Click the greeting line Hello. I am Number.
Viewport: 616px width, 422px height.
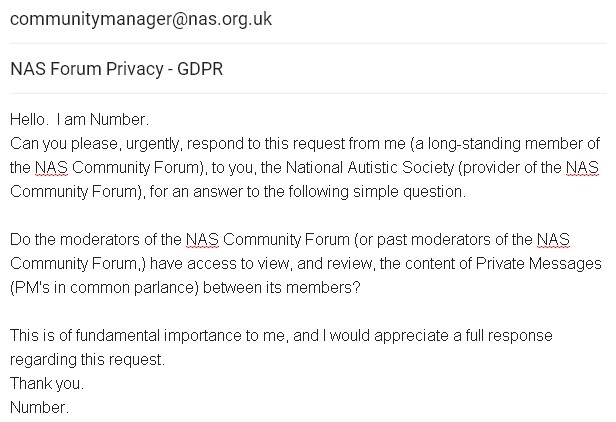coord(79,120)
